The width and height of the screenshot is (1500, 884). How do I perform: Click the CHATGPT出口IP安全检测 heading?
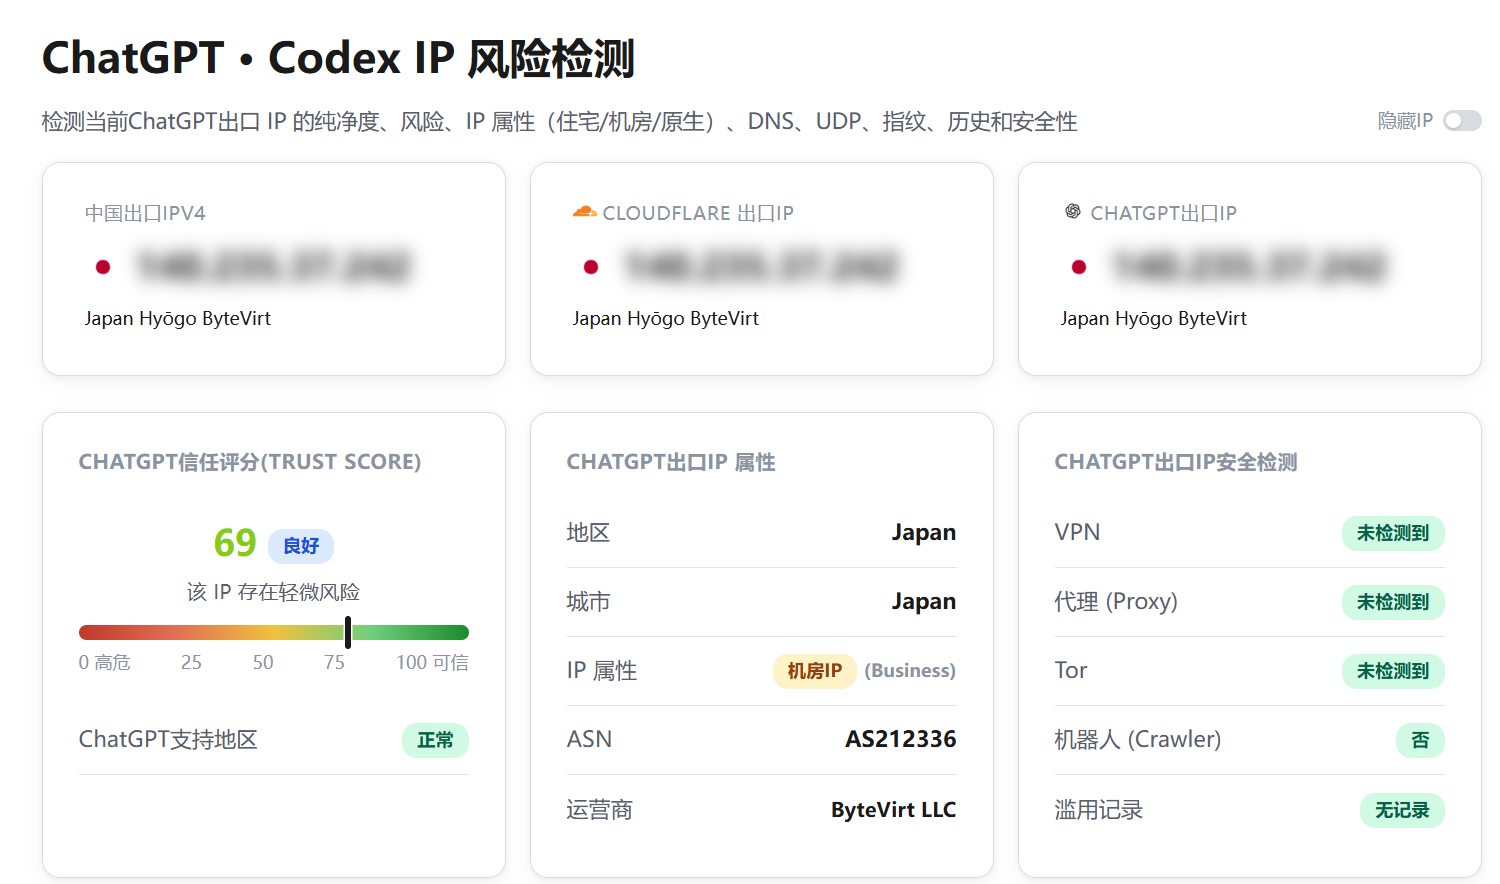click(x=1176, y=462)
